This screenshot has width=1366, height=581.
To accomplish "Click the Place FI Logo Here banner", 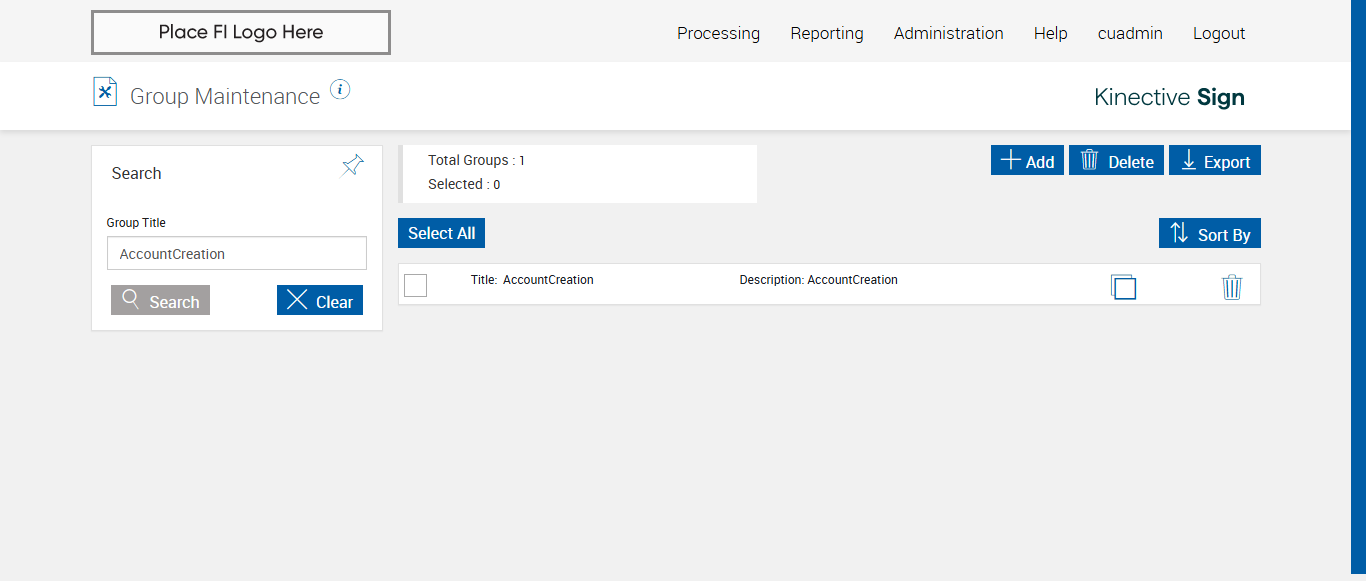I will (x=240, y=32).
